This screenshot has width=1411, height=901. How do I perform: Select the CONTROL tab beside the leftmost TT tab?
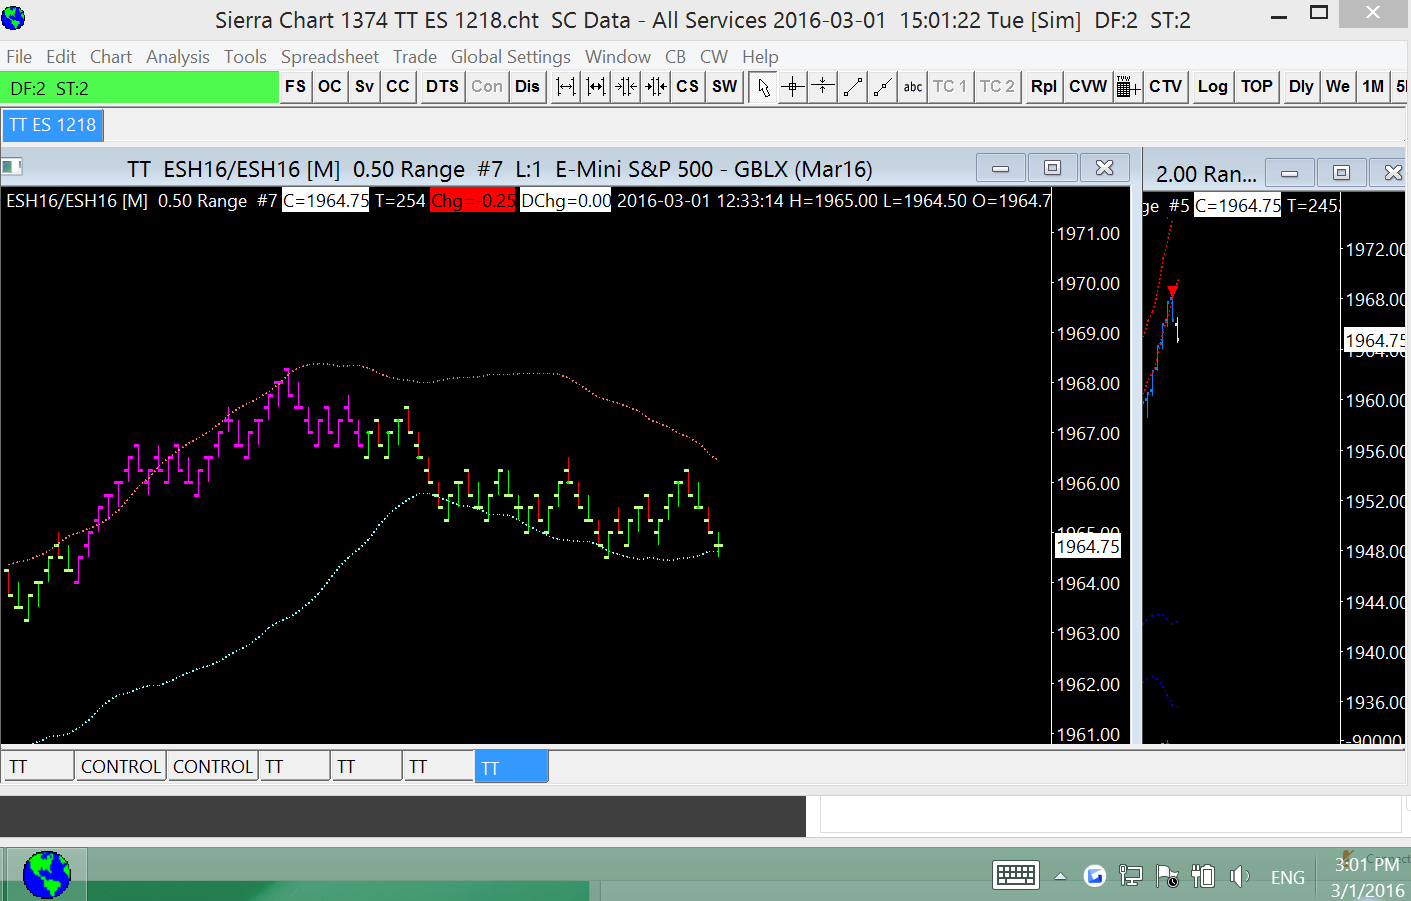120,767
